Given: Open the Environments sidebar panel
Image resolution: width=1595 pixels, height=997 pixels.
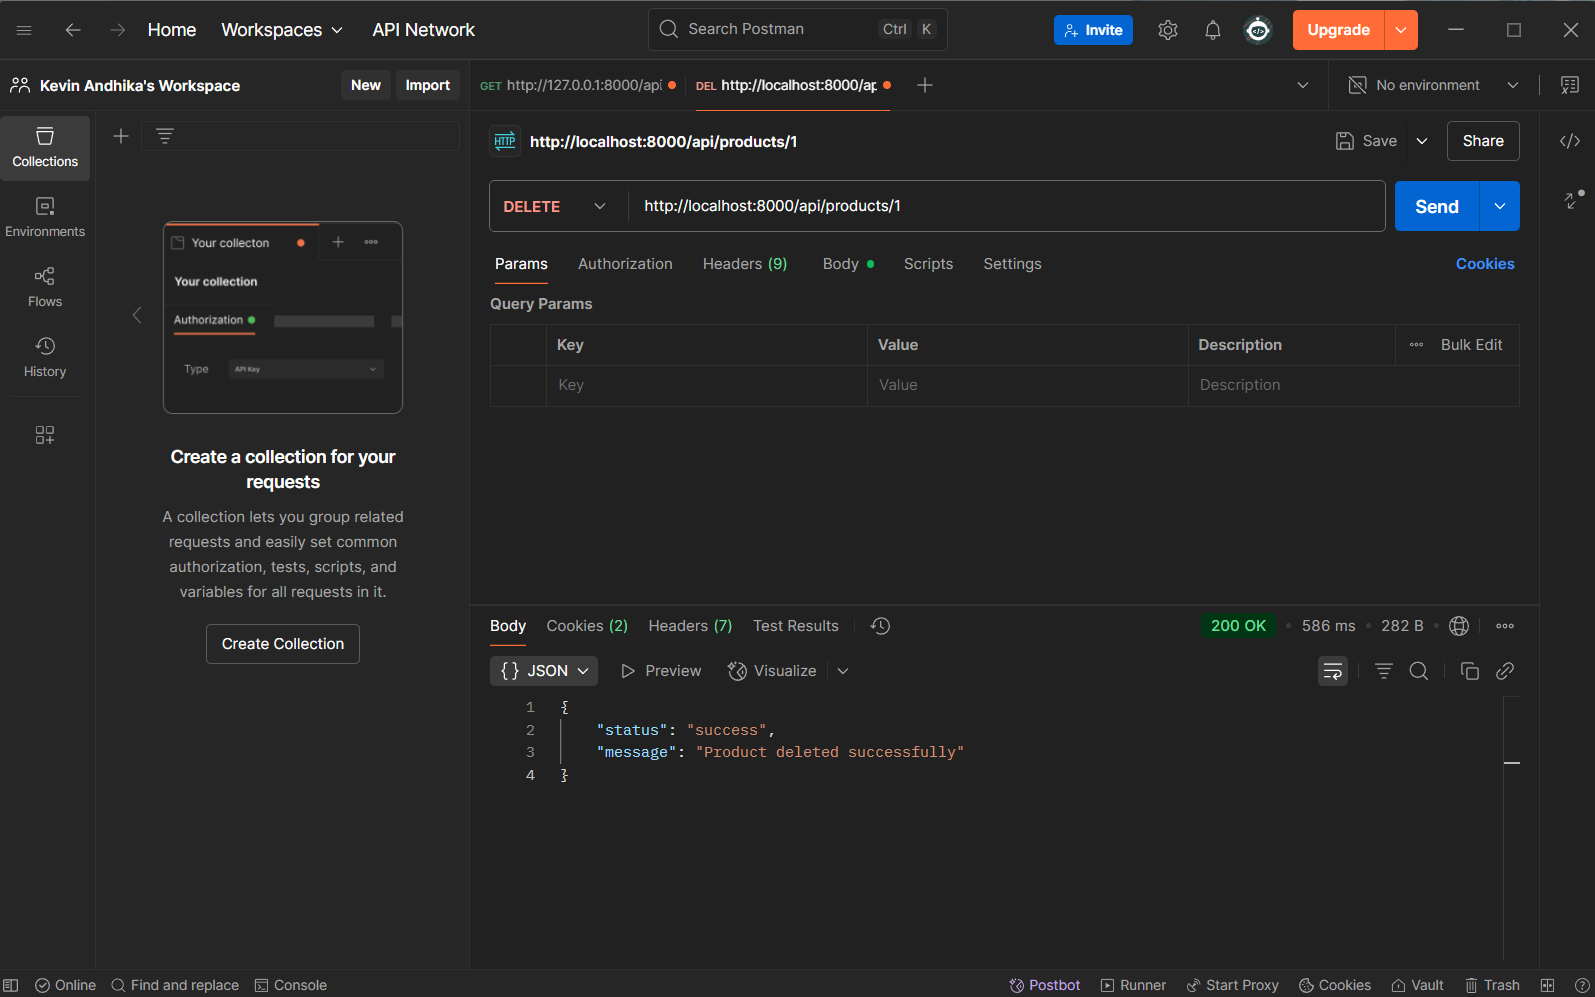Looking at the screenshot, I should point(45,217).
